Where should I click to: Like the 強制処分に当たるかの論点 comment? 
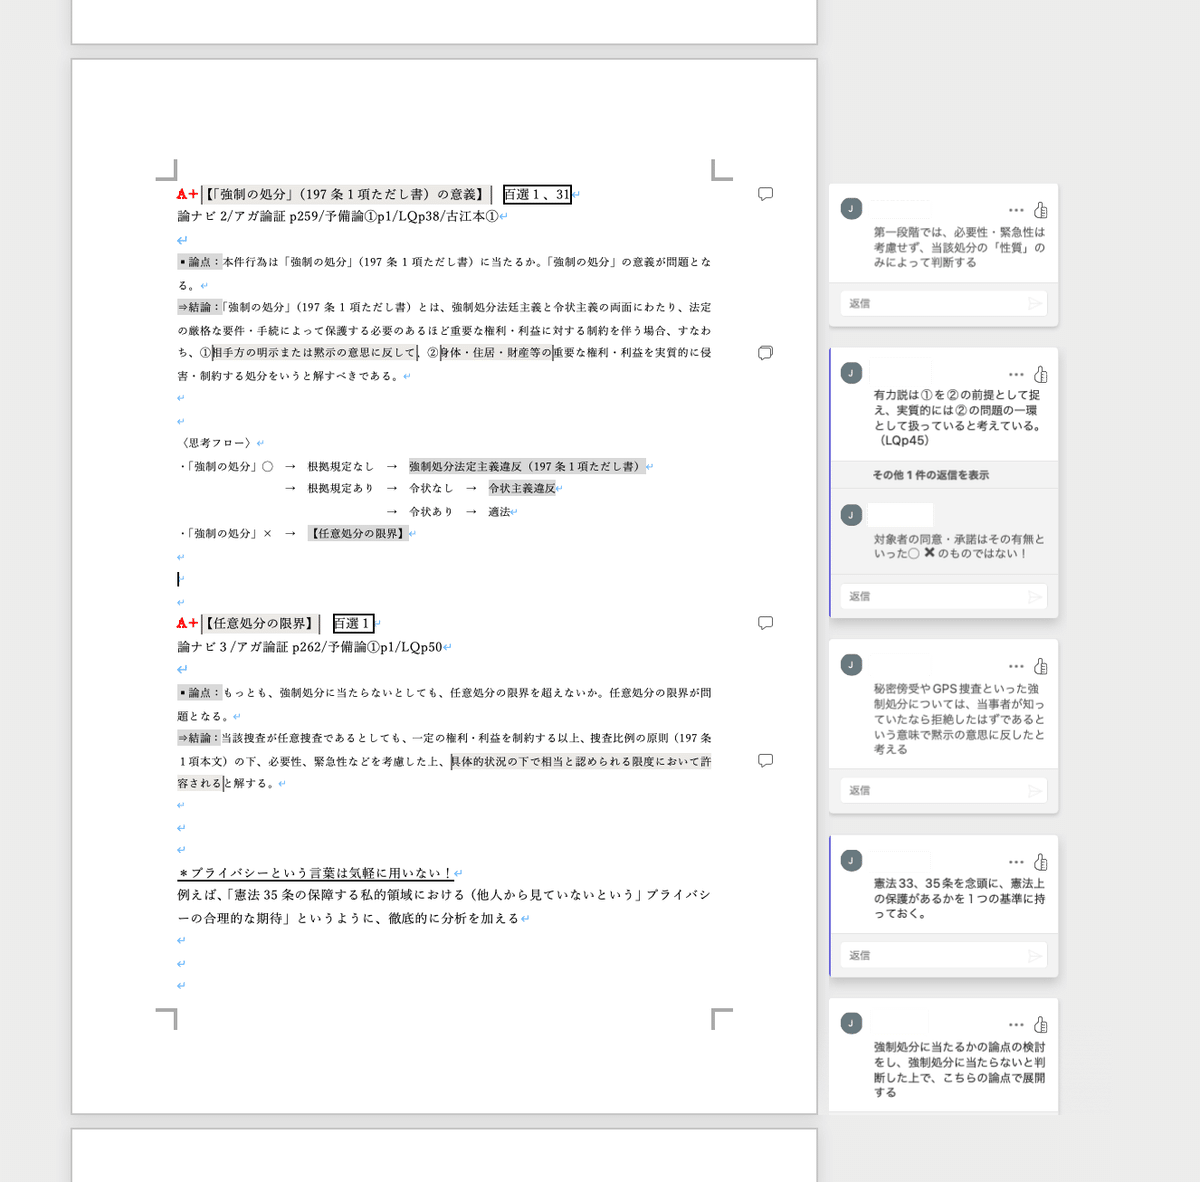pyautogui.click(x=1041, y=1025)
